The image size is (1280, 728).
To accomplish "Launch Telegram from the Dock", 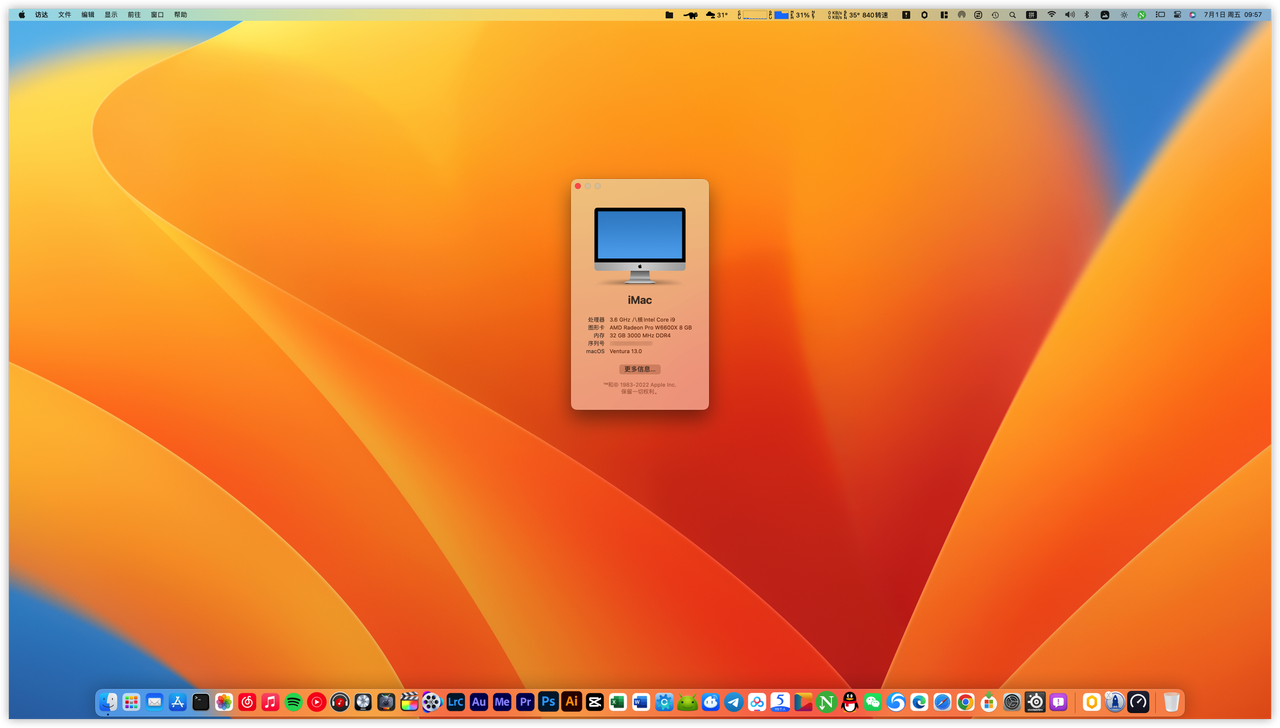I will coord(733,702).
